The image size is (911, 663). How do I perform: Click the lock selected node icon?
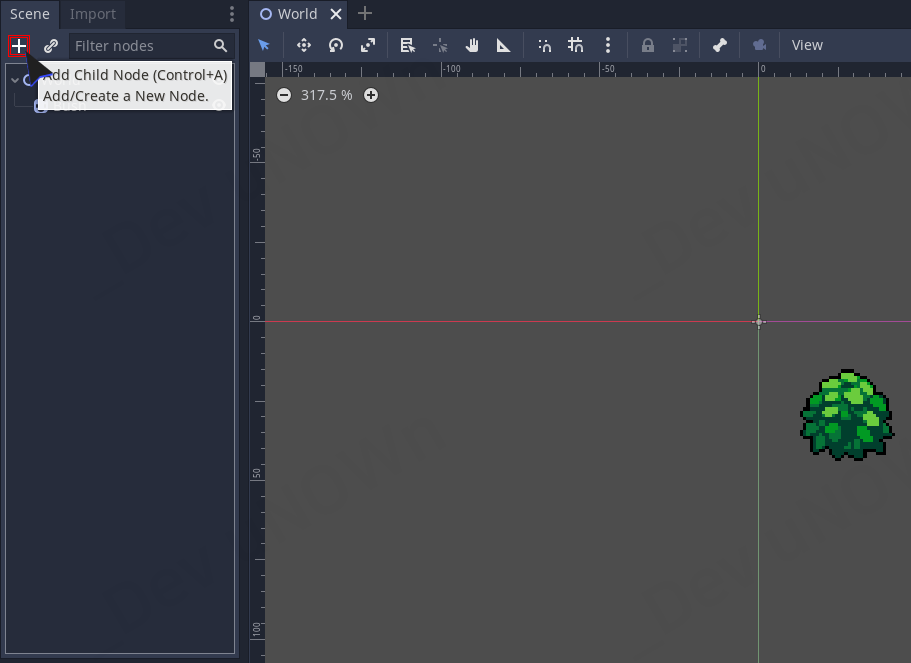tap(648, 45)
